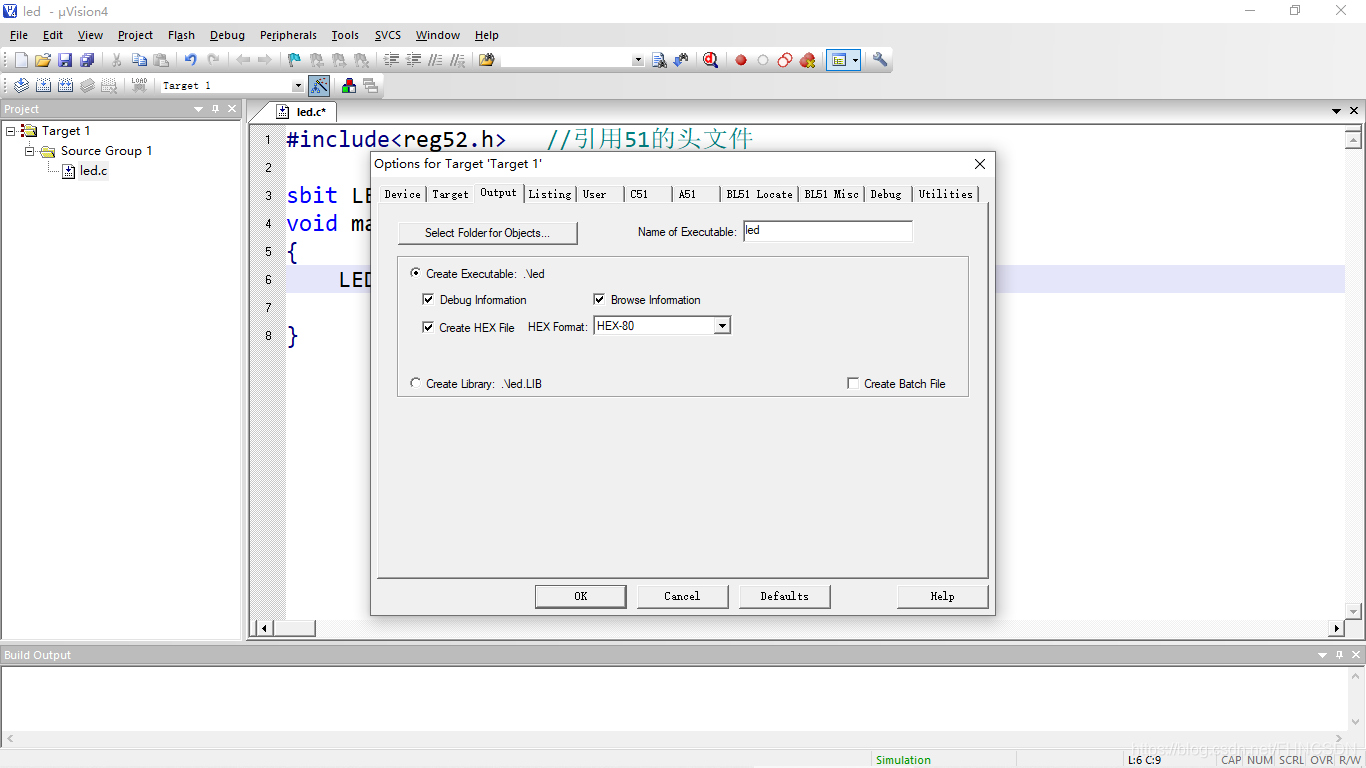Save the current file via floppy icon
Image resolution: width=1366 pixels, height=768 pixels.
pos(65,60)
